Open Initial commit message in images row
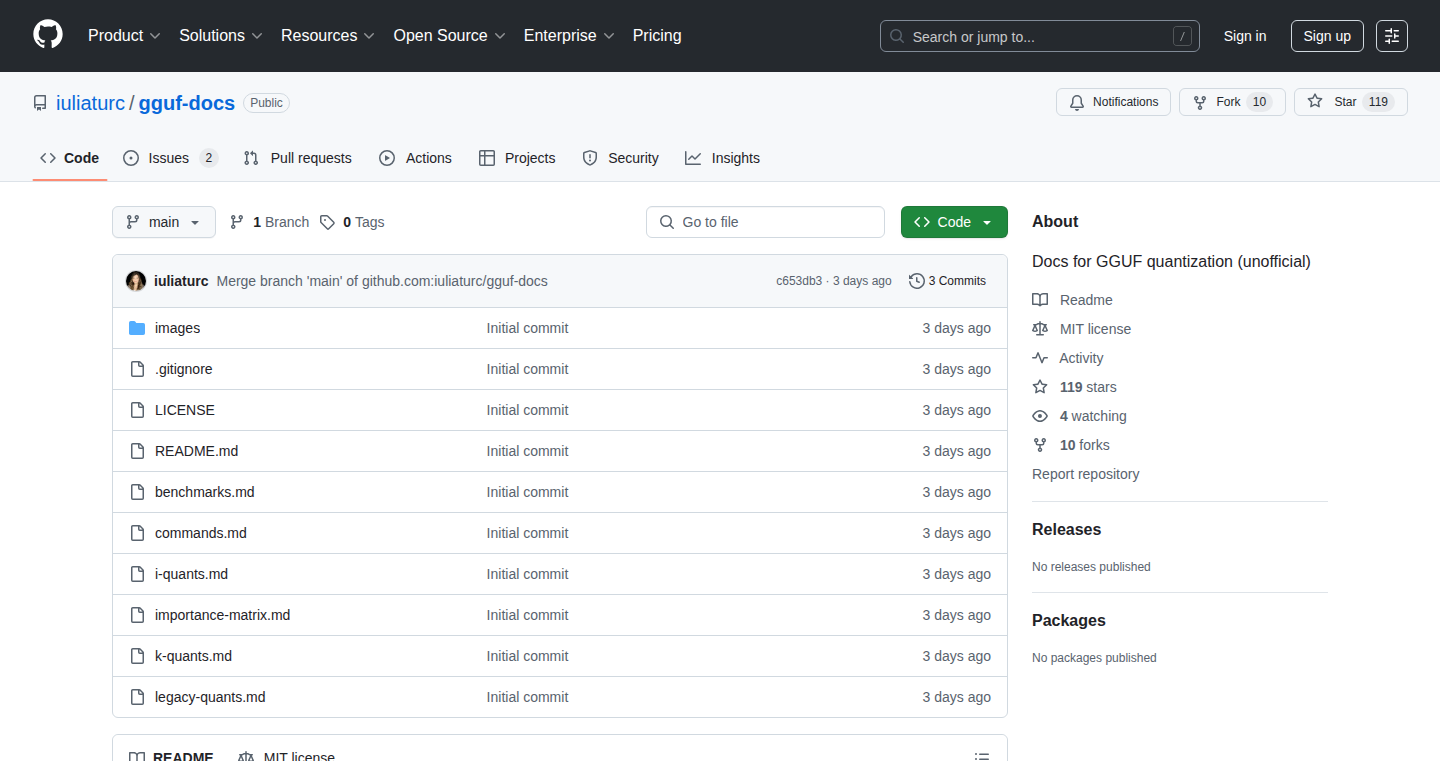 point(527,328)
